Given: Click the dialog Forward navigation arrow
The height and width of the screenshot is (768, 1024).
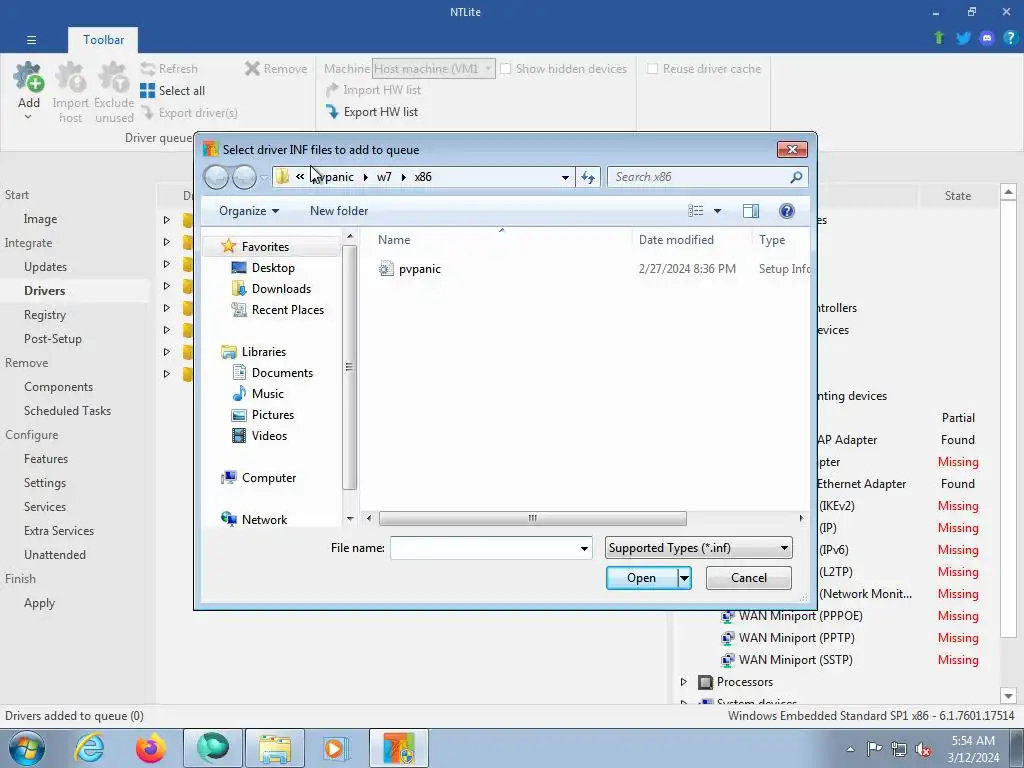Looking at the screenshot, I should 244,177.
